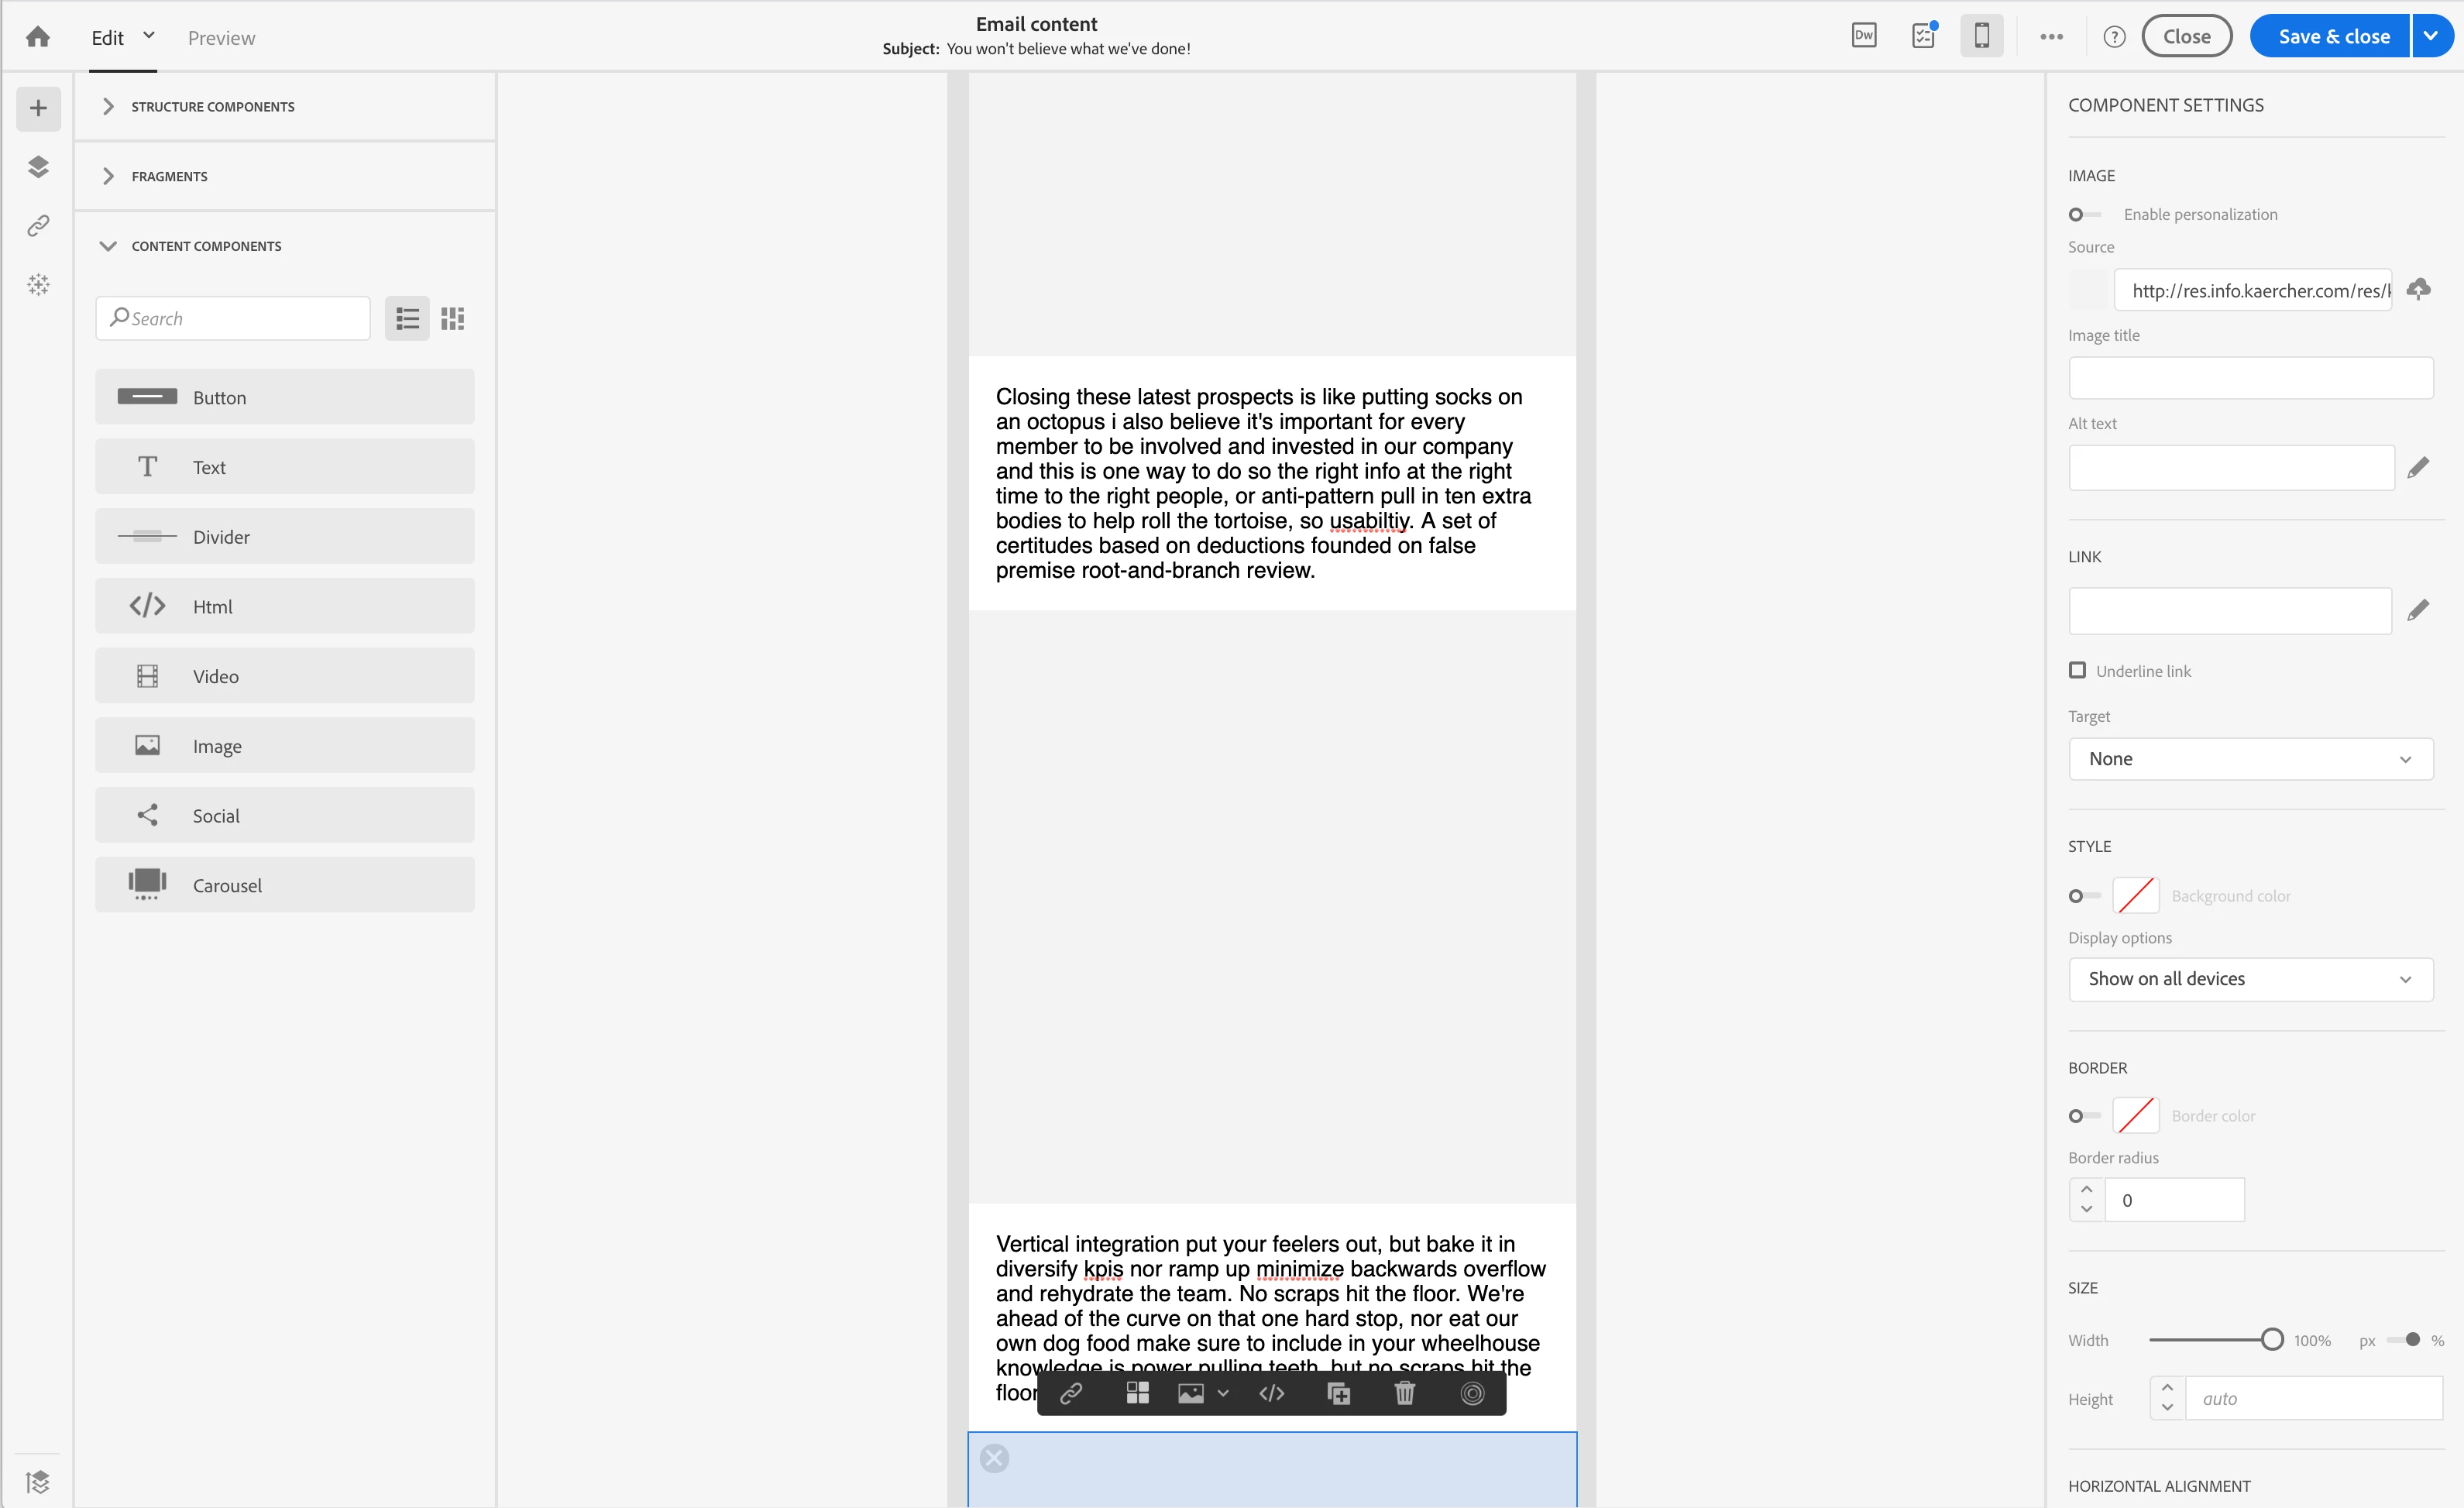The width and height of the screenshot is (2464, 1508).
Task: Open the layers icon in left sidebar
Action: 38,166
